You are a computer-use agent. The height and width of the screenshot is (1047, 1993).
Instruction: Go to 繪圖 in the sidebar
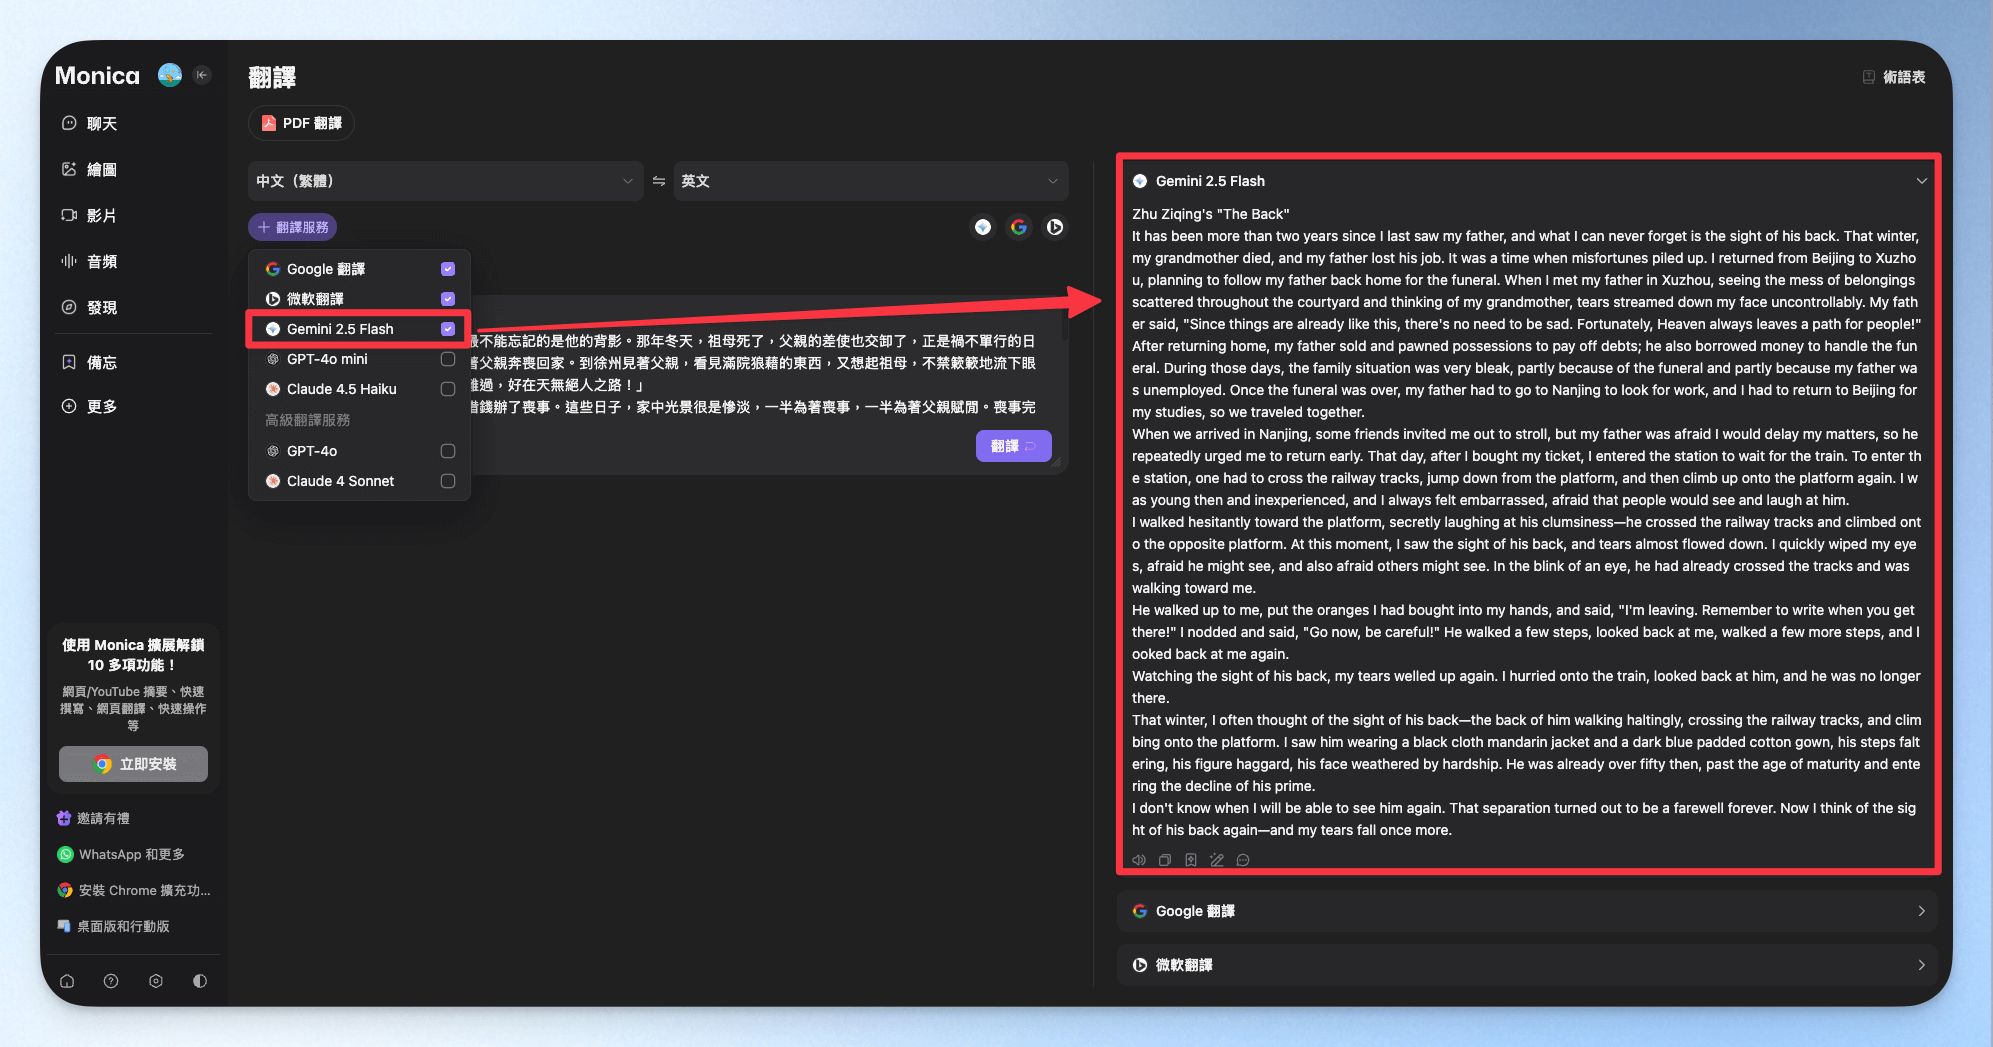click(101, 170)
